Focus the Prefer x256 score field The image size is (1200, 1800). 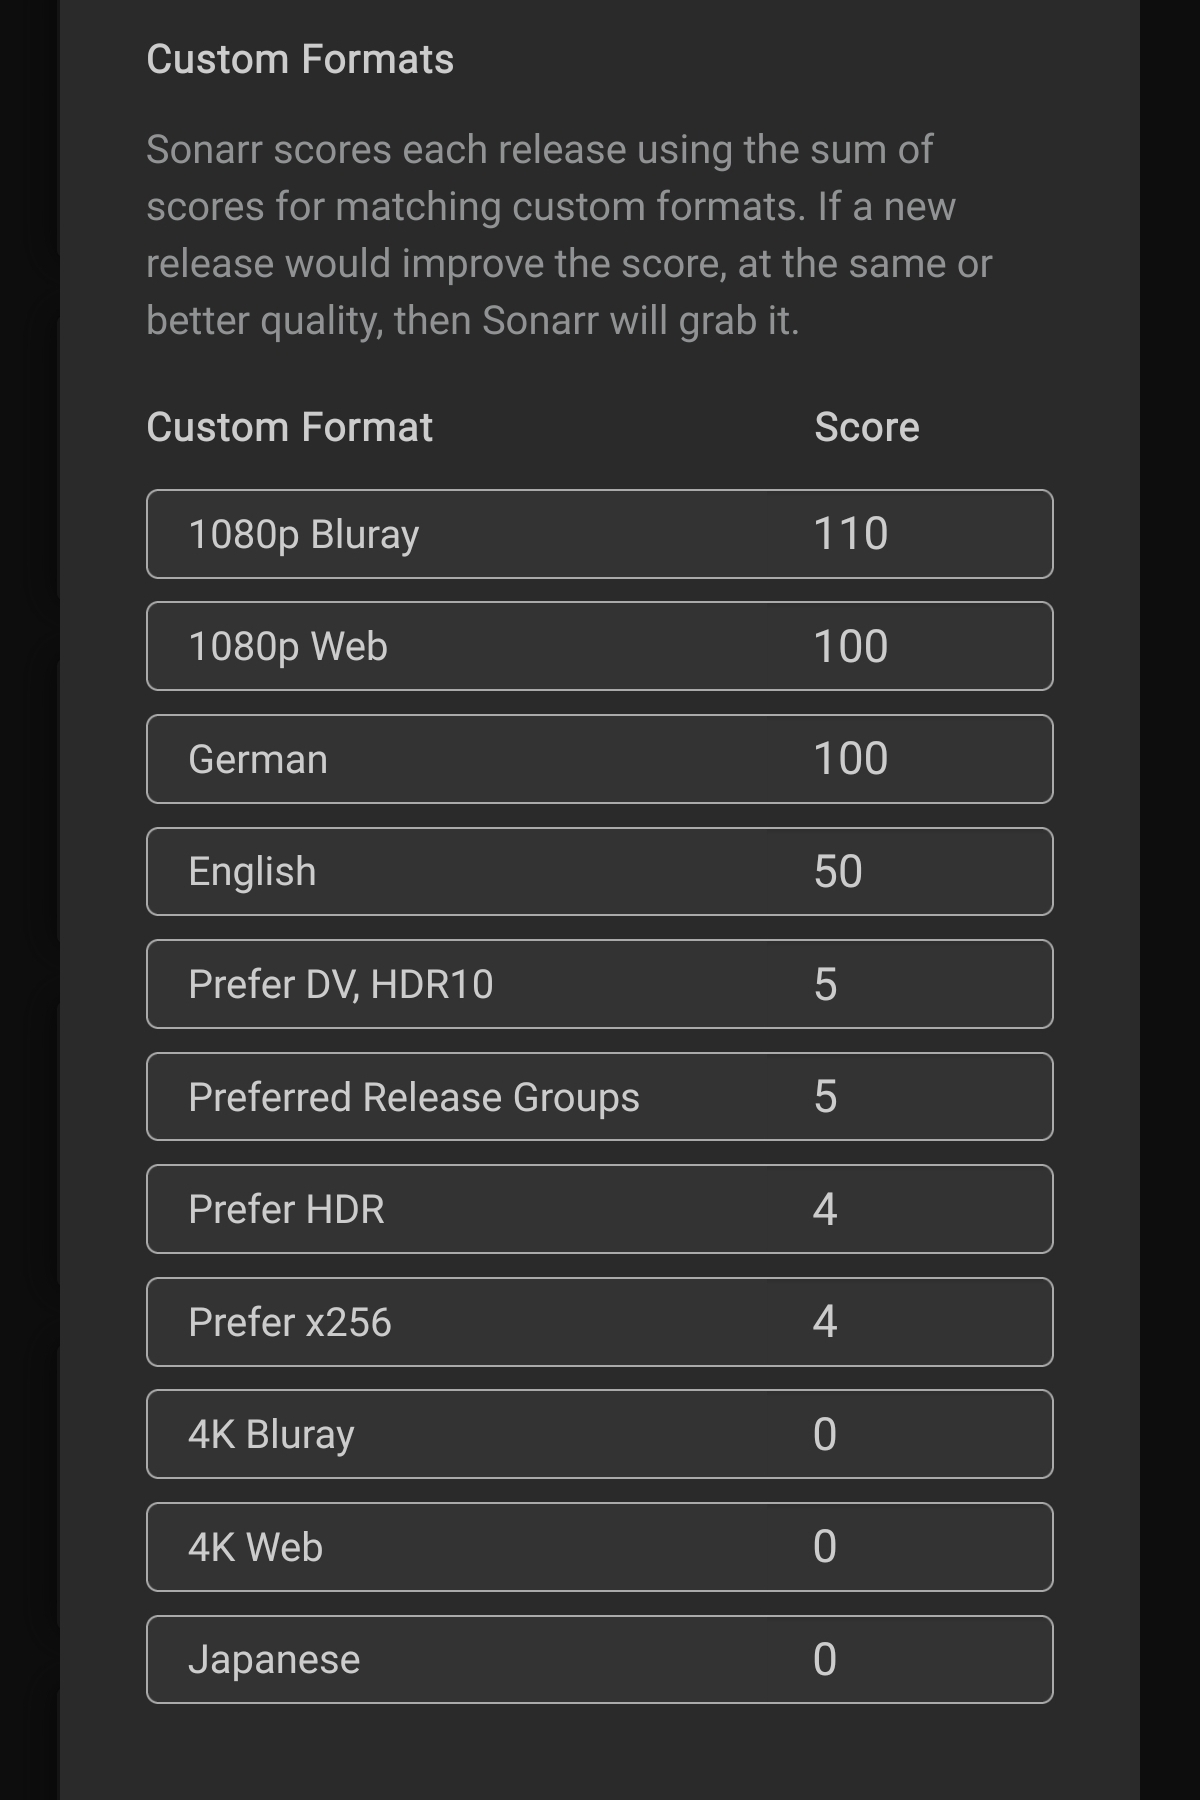[x=826, y=1322]
